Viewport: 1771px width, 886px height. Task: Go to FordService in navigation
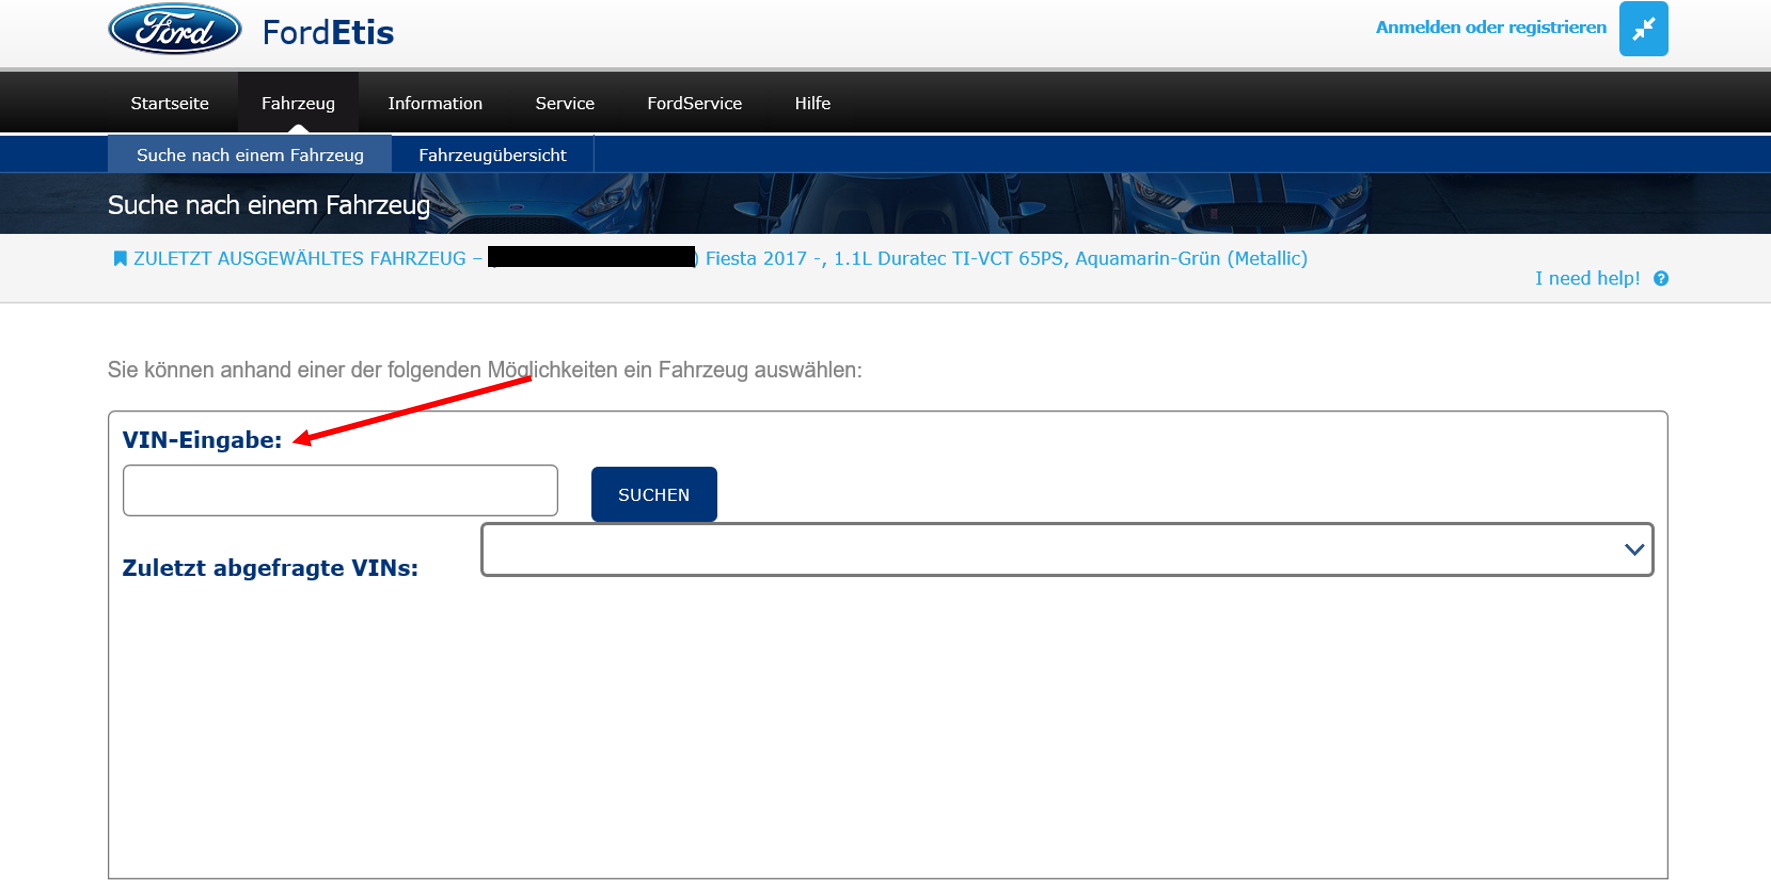[x=694, y=103]
